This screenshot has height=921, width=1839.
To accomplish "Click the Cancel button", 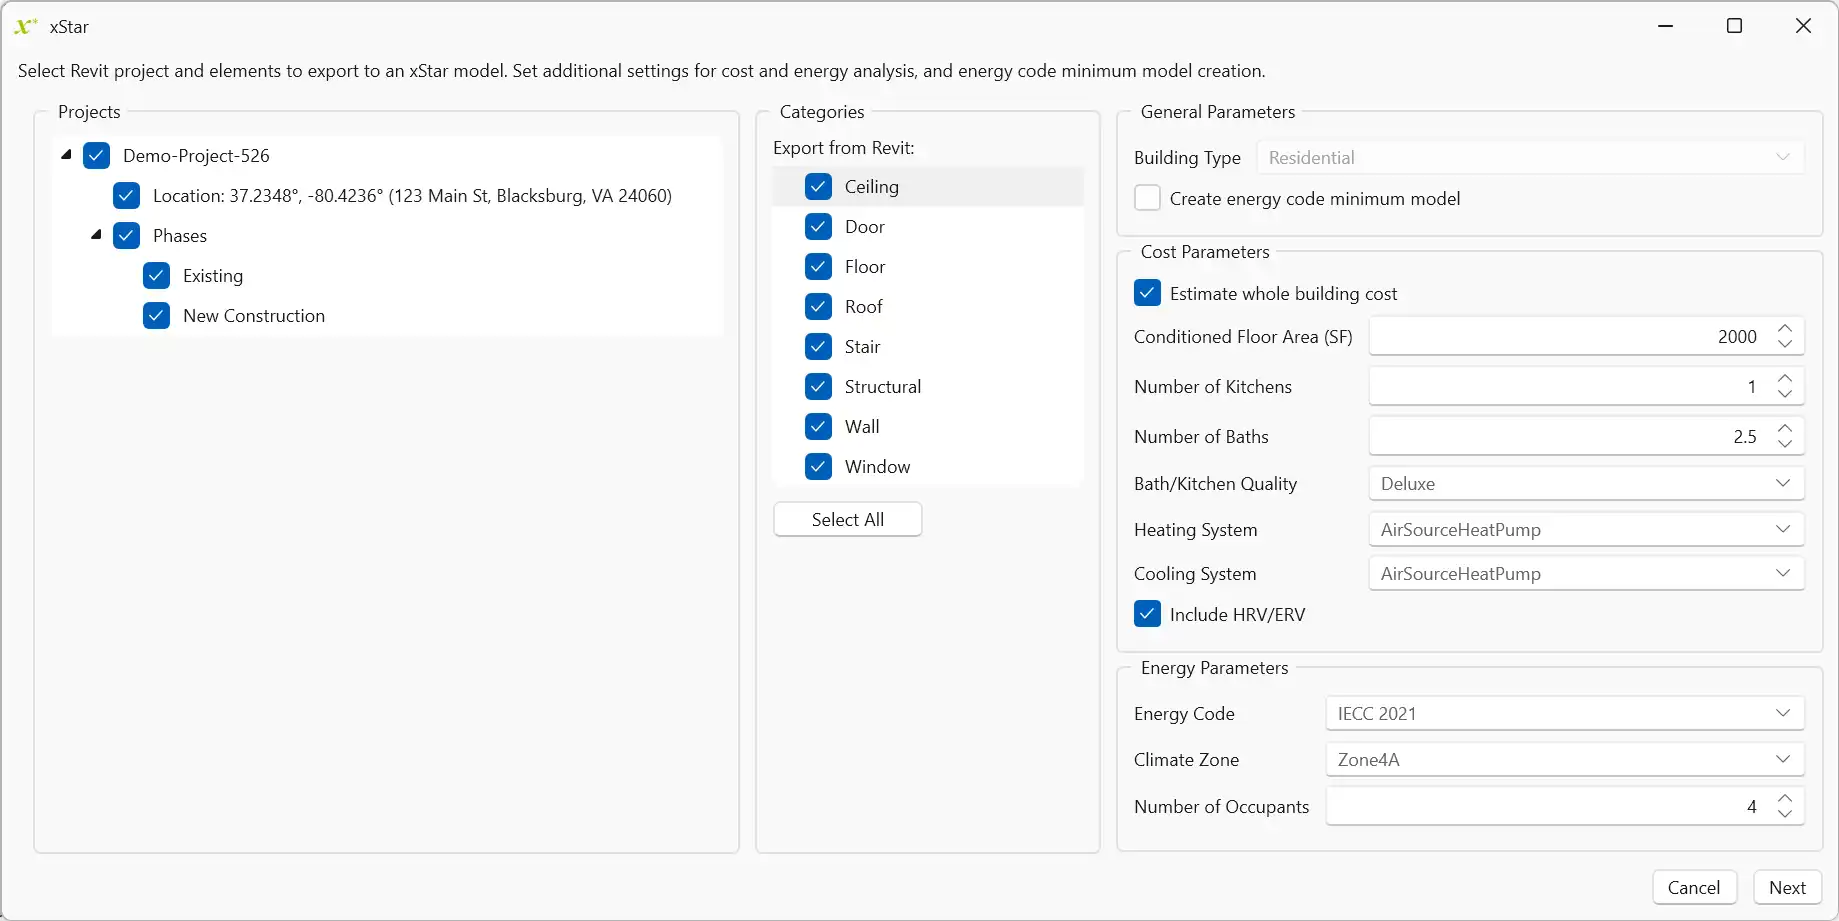I will coord(1694,888).
